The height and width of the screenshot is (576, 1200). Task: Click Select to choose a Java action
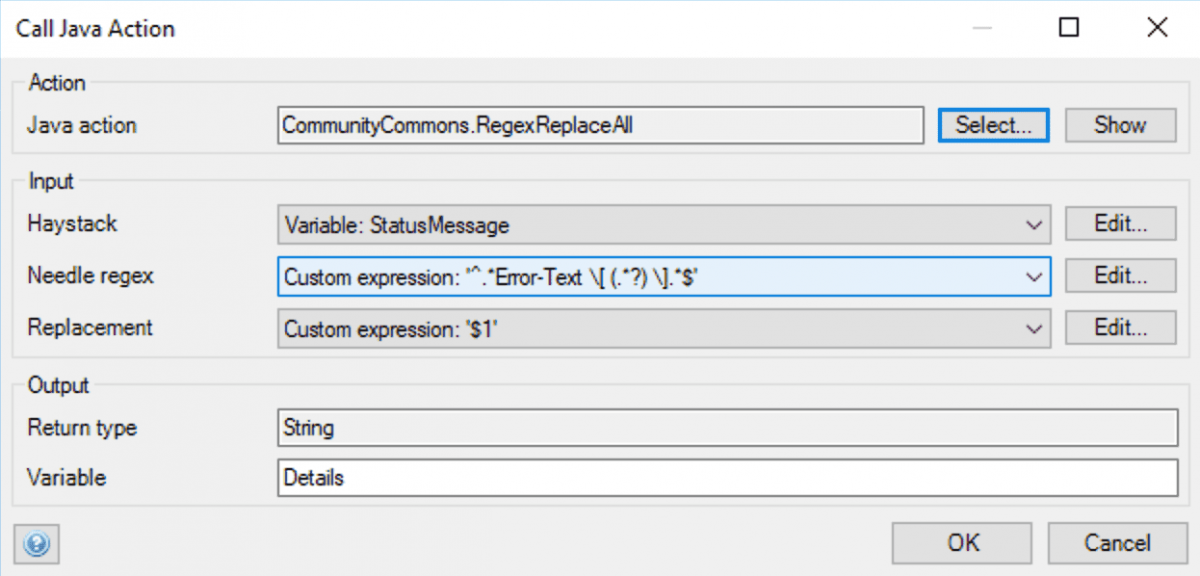(x=993, y=125)
